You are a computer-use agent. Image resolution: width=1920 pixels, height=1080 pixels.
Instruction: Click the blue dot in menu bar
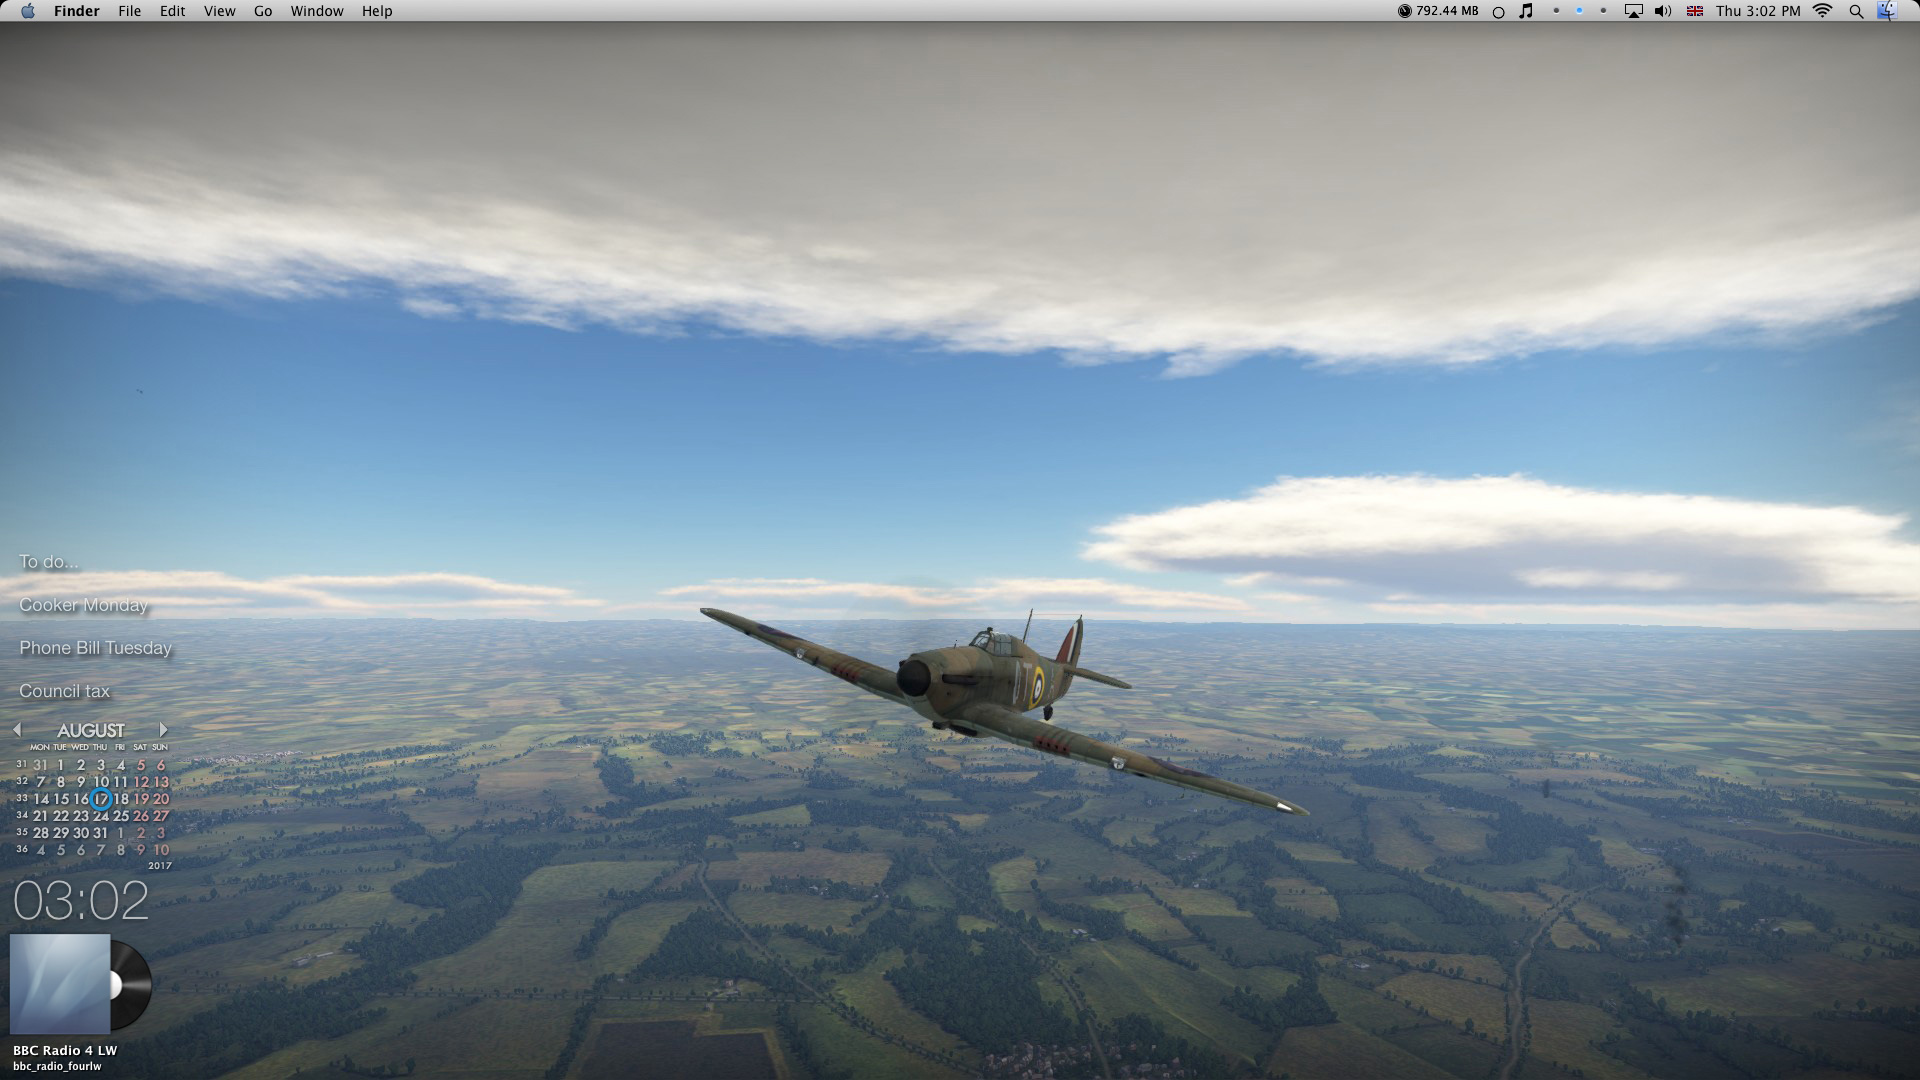coord(1579,11)
